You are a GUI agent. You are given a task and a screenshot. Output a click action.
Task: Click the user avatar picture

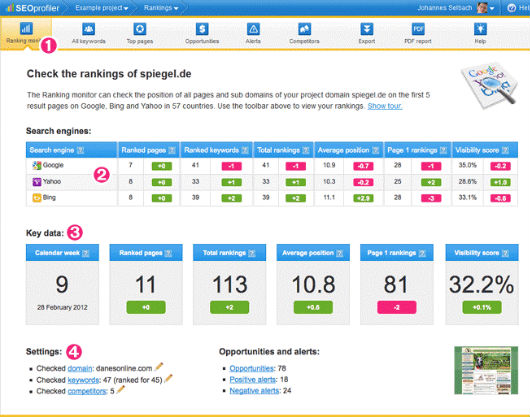[482, 7]
